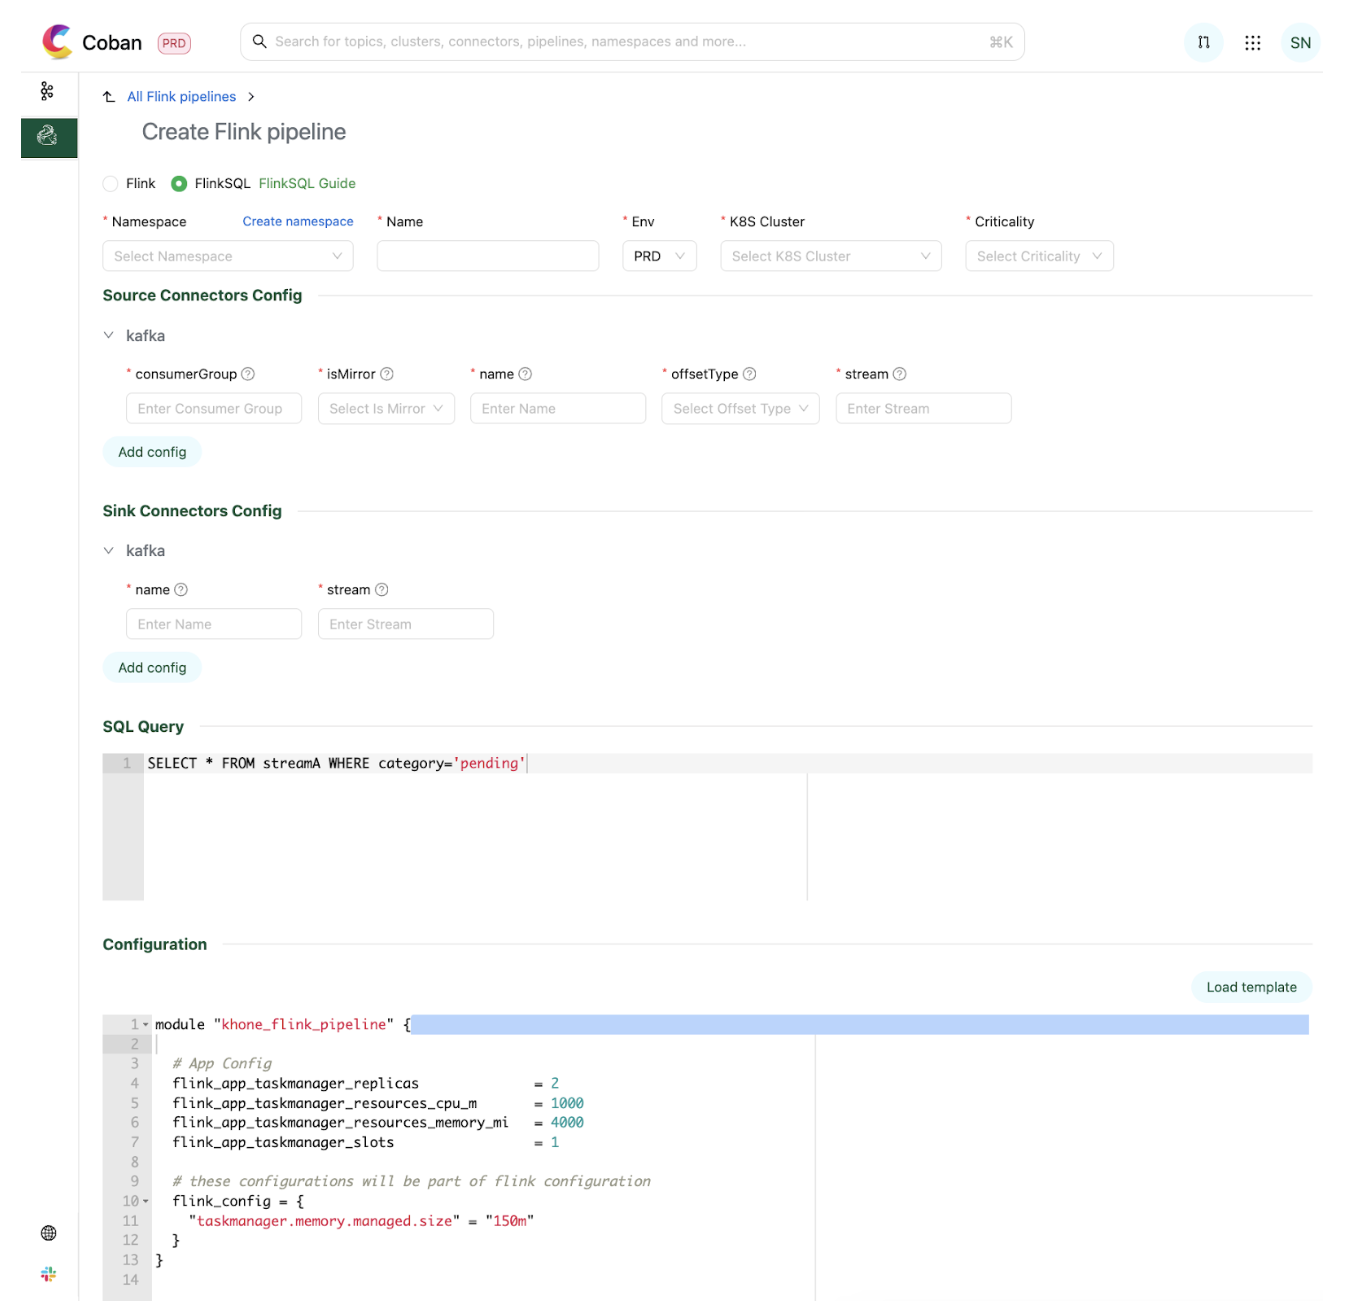Focus the global search box
Image resolution: width=1350 pixels, height=1310 pixels.
tap(632, 42)
